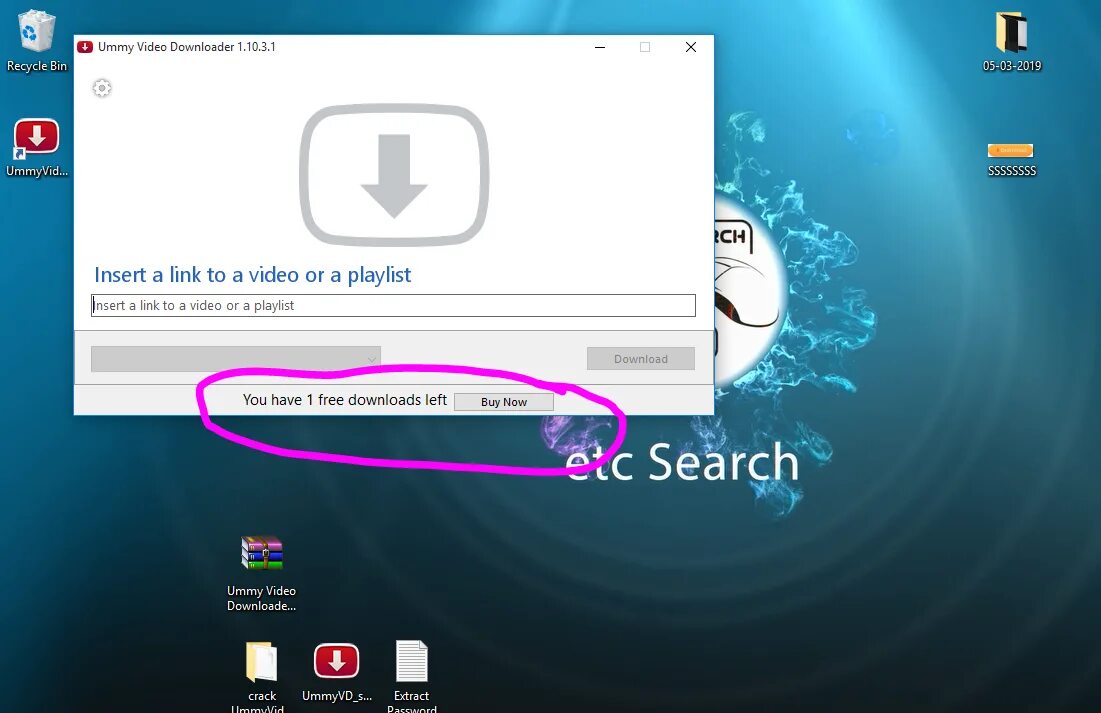Click the video link input field

[x=393, y=306]
